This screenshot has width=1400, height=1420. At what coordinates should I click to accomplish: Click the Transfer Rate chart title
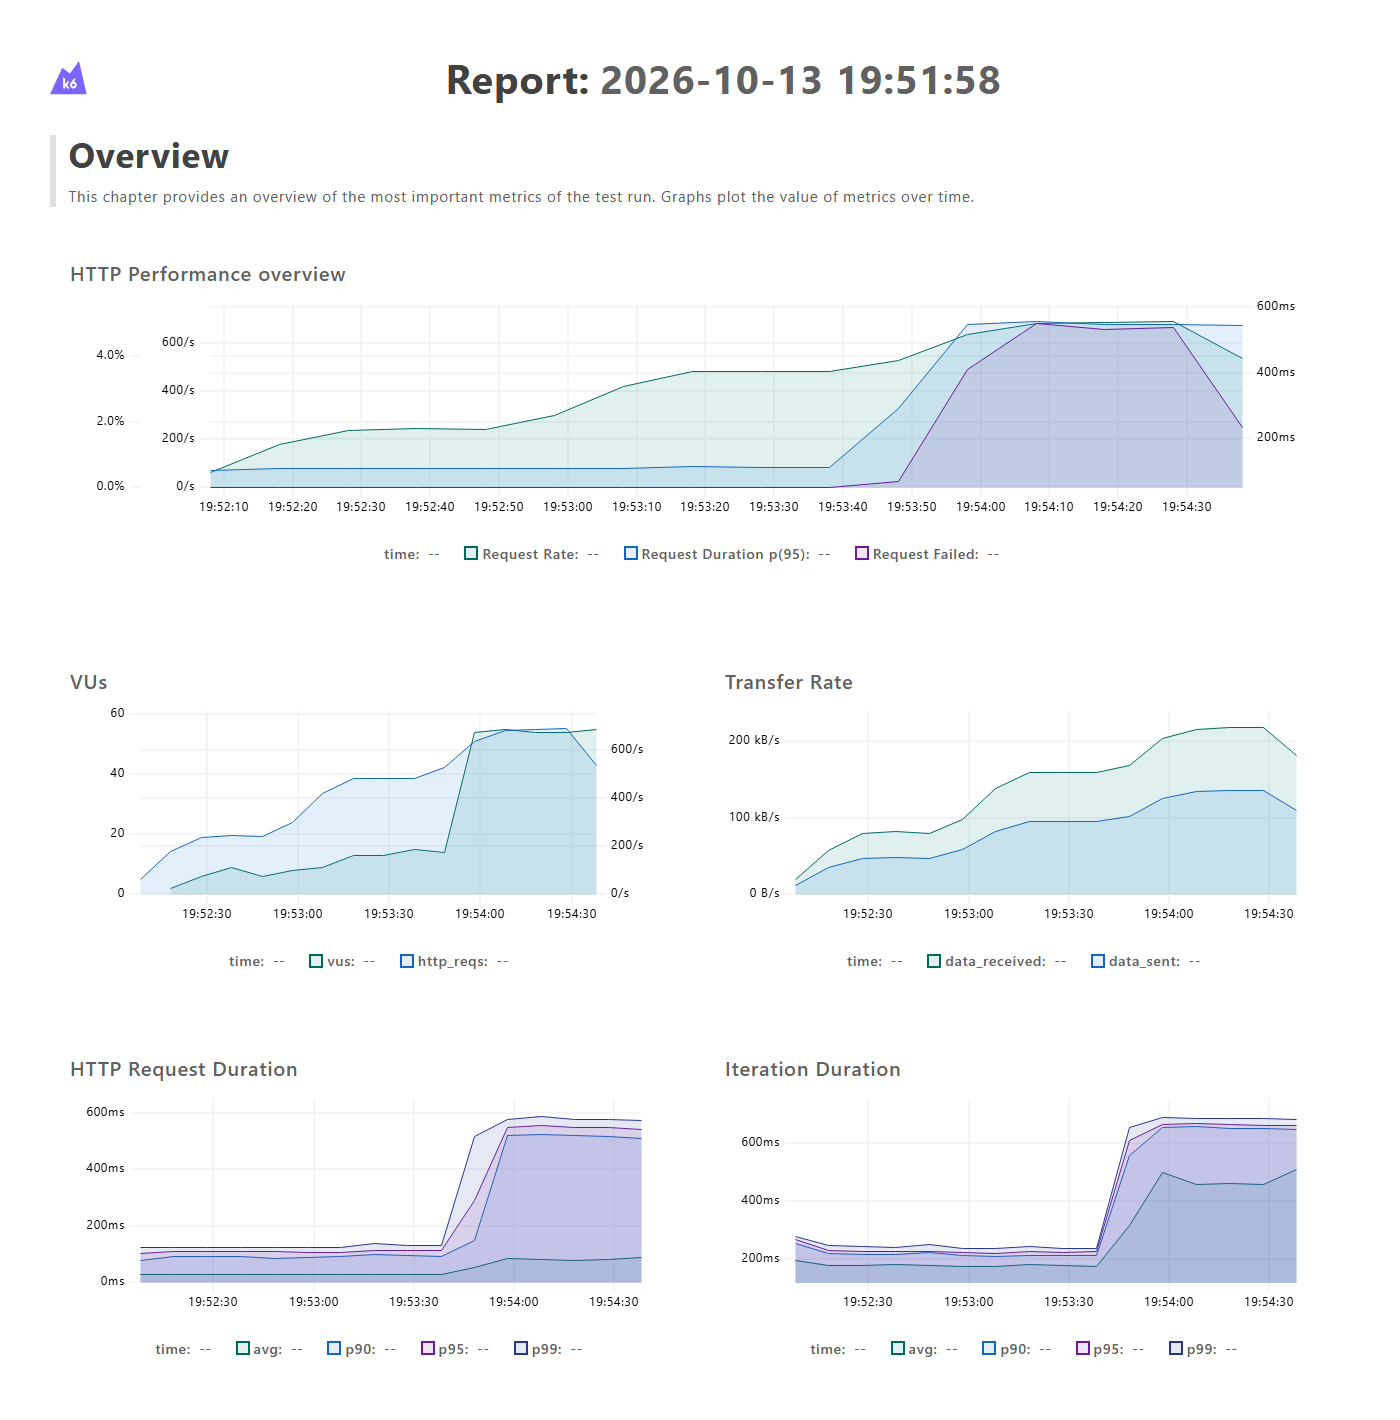coord(789,682)
